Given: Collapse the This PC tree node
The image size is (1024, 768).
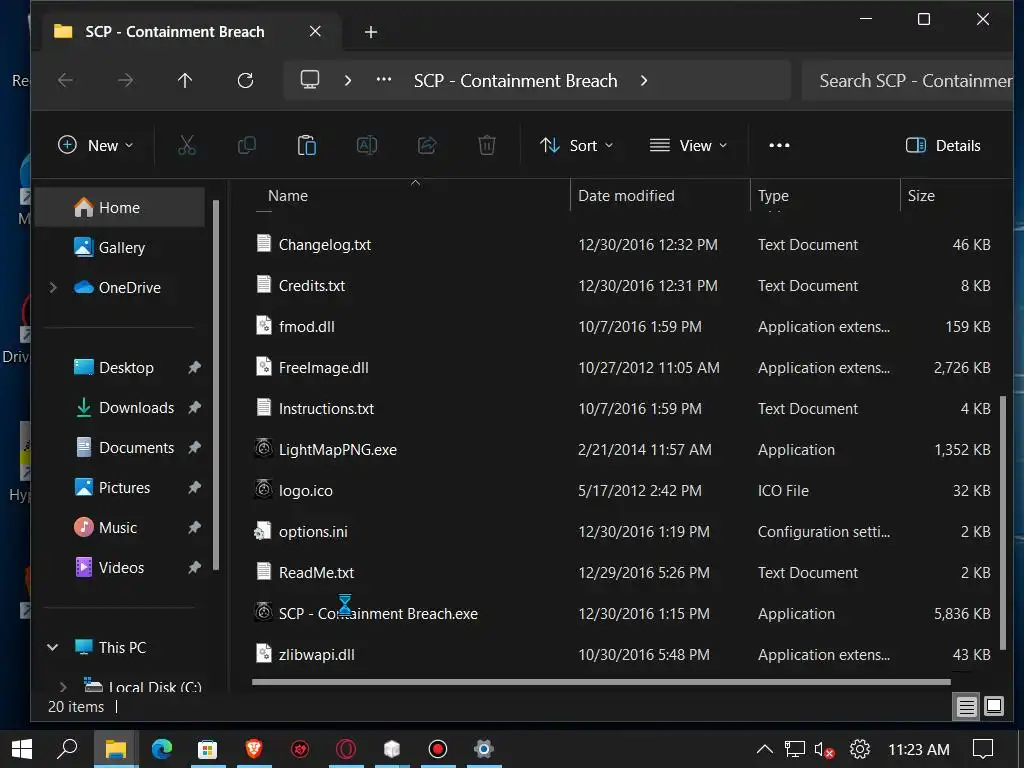Looking at the screenshot, I should (53, 647).
